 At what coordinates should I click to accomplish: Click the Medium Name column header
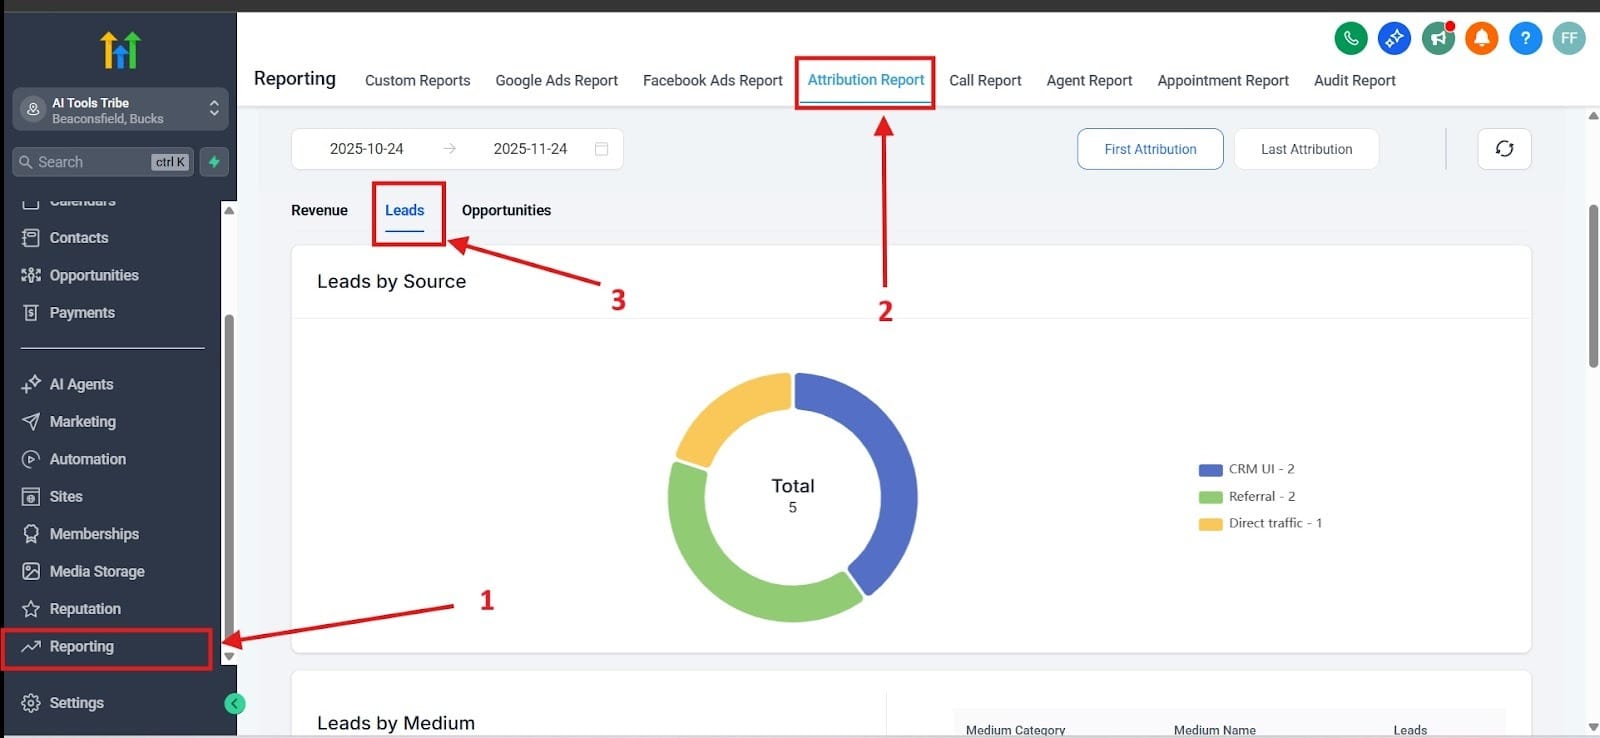tap(1214, 730)
